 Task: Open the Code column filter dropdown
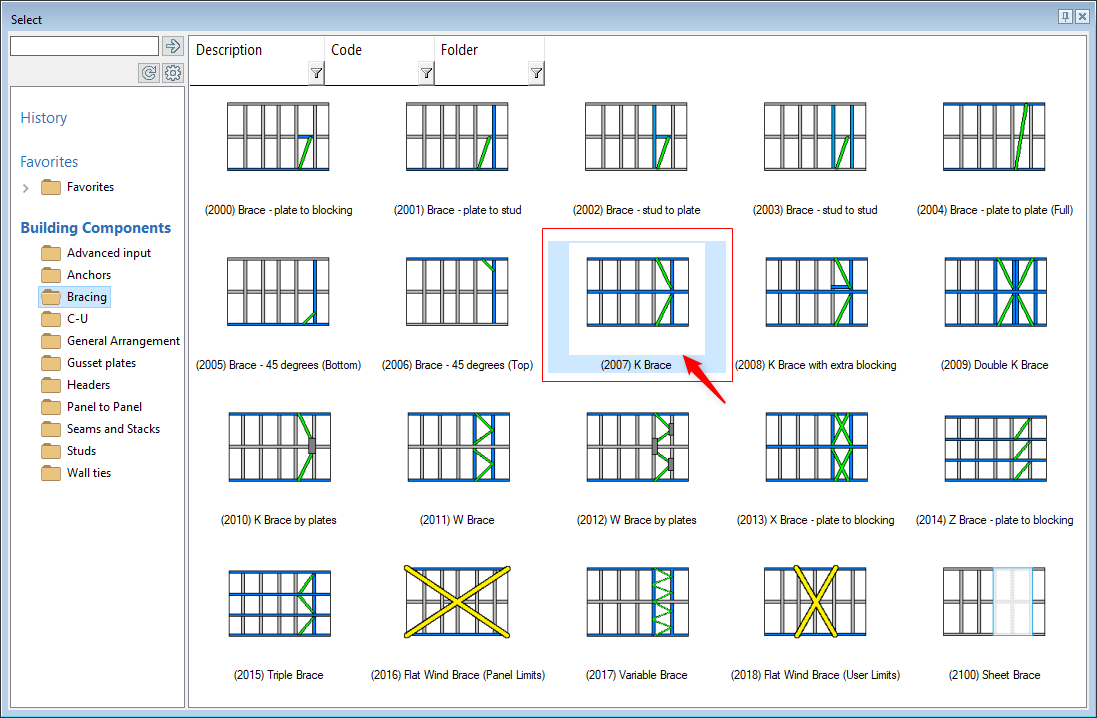coord(426,73)
